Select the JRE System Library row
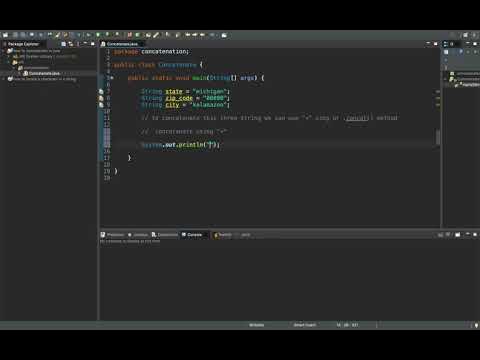The width and height of the screenshot is (480, 360). click(45, 57)
